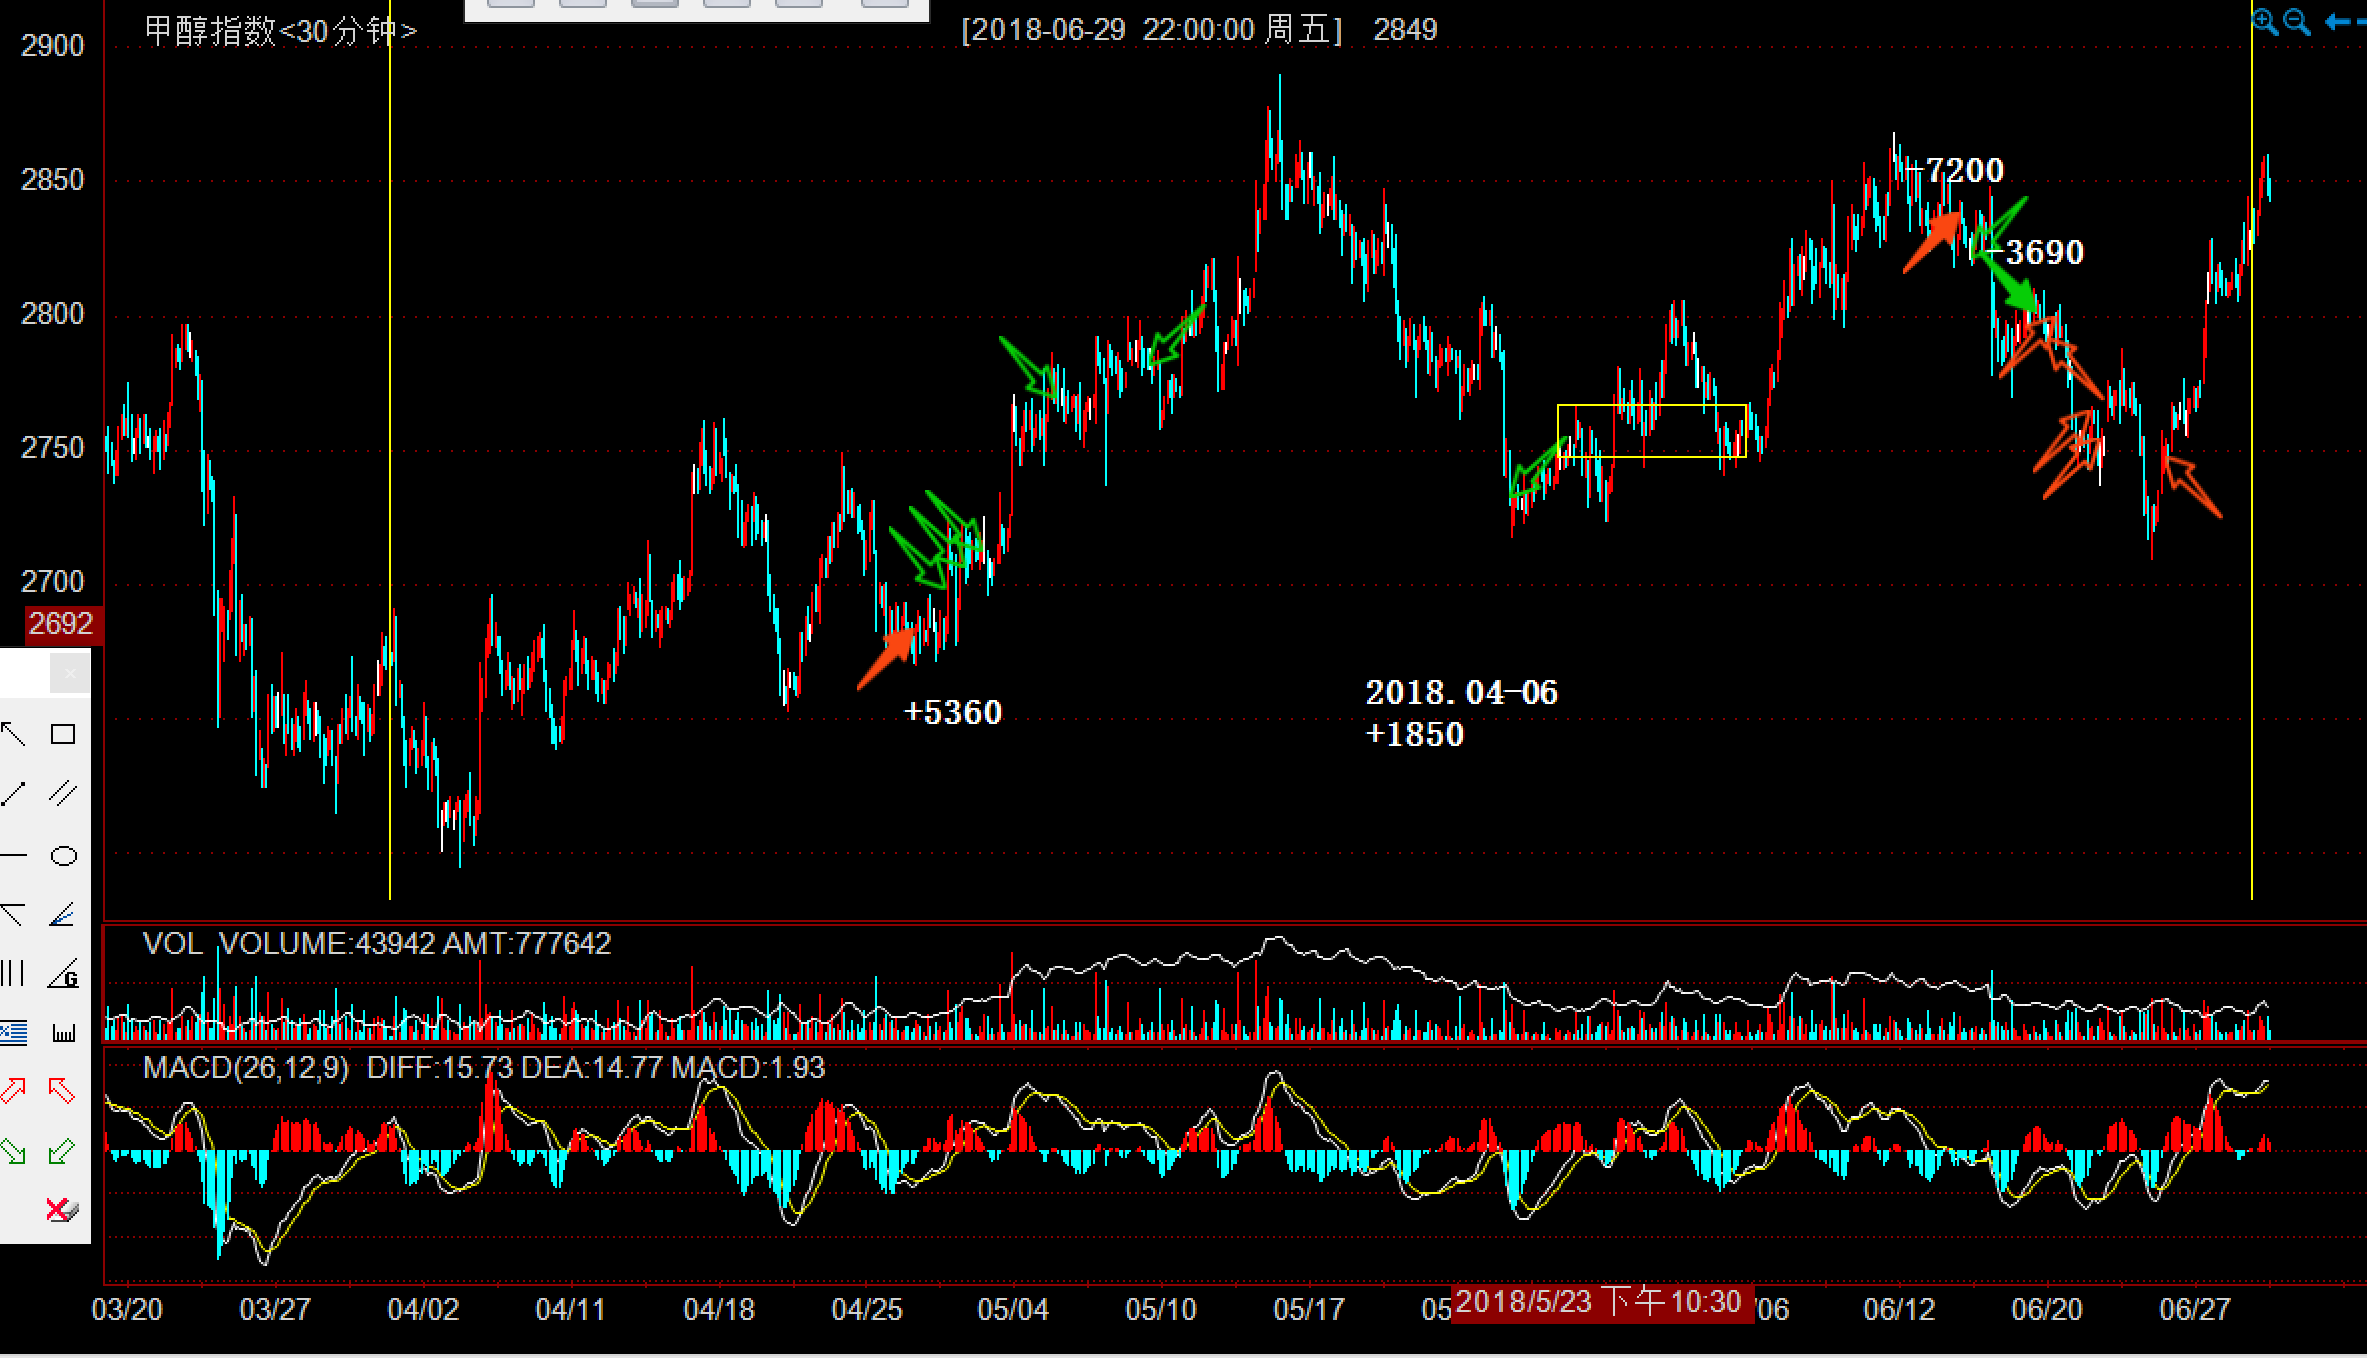Click the AMT:777642 readout

(527, 944)
